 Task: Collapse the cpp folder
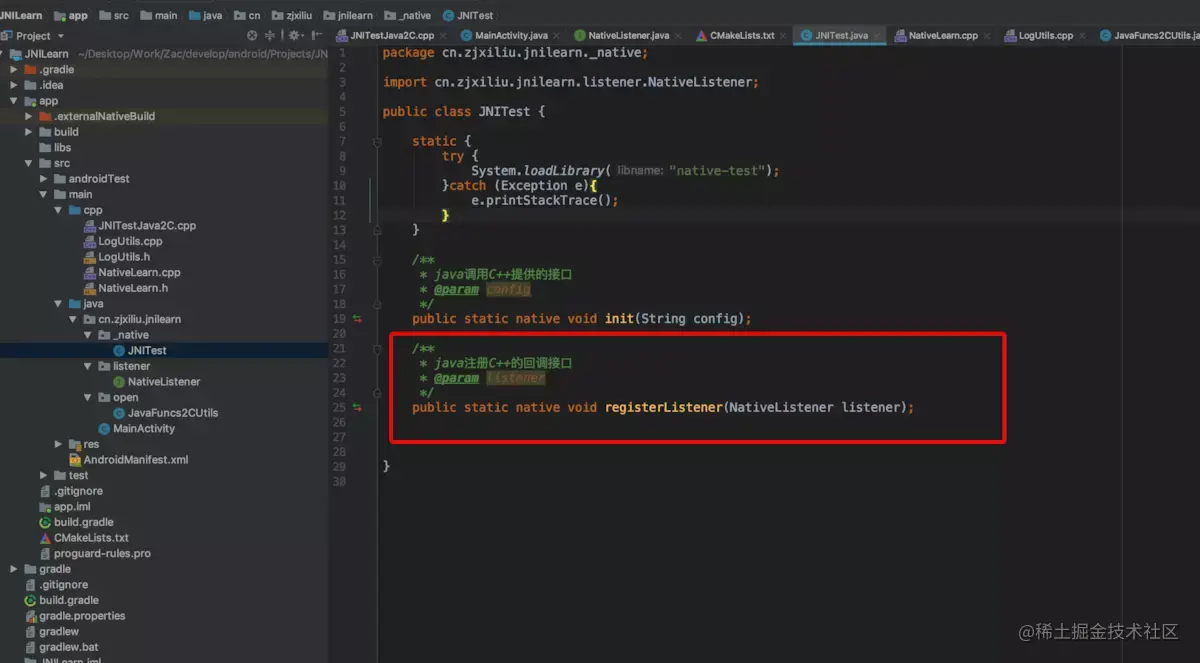tap(59, 210)
